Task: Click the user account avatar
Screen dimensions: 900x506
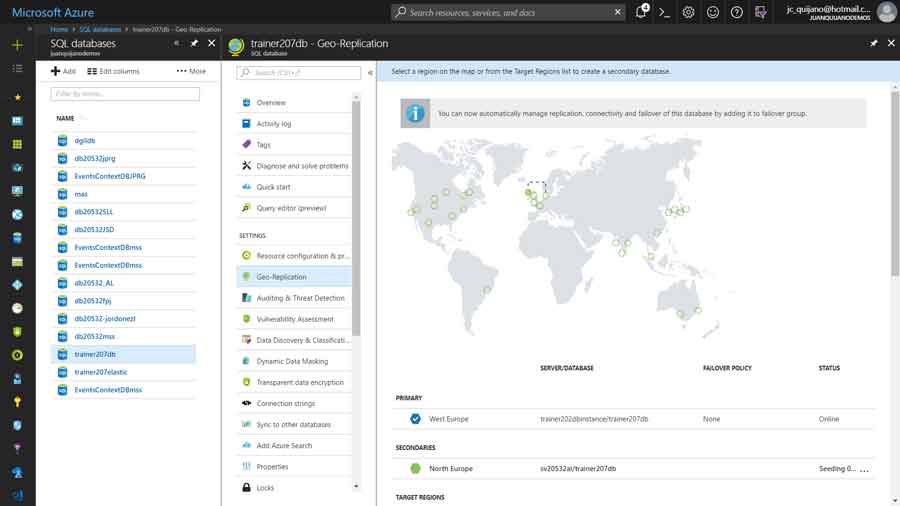Action: (886, 12)
